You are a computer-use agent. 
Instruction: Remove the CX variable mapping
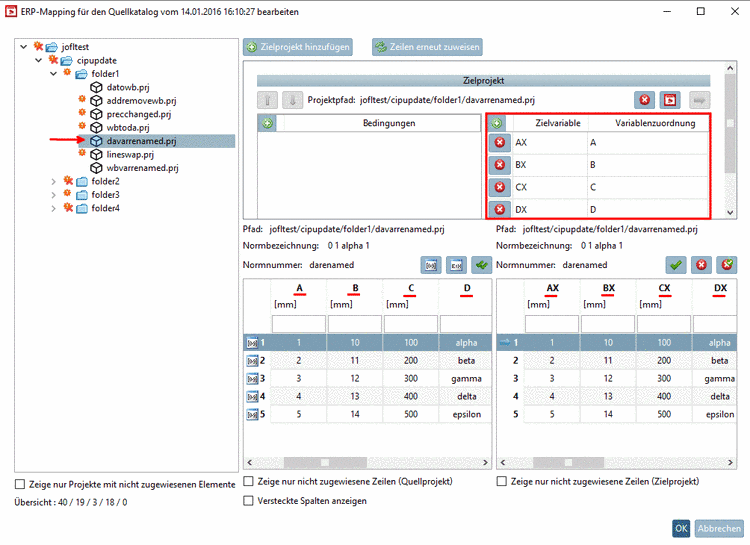point(500,187)
